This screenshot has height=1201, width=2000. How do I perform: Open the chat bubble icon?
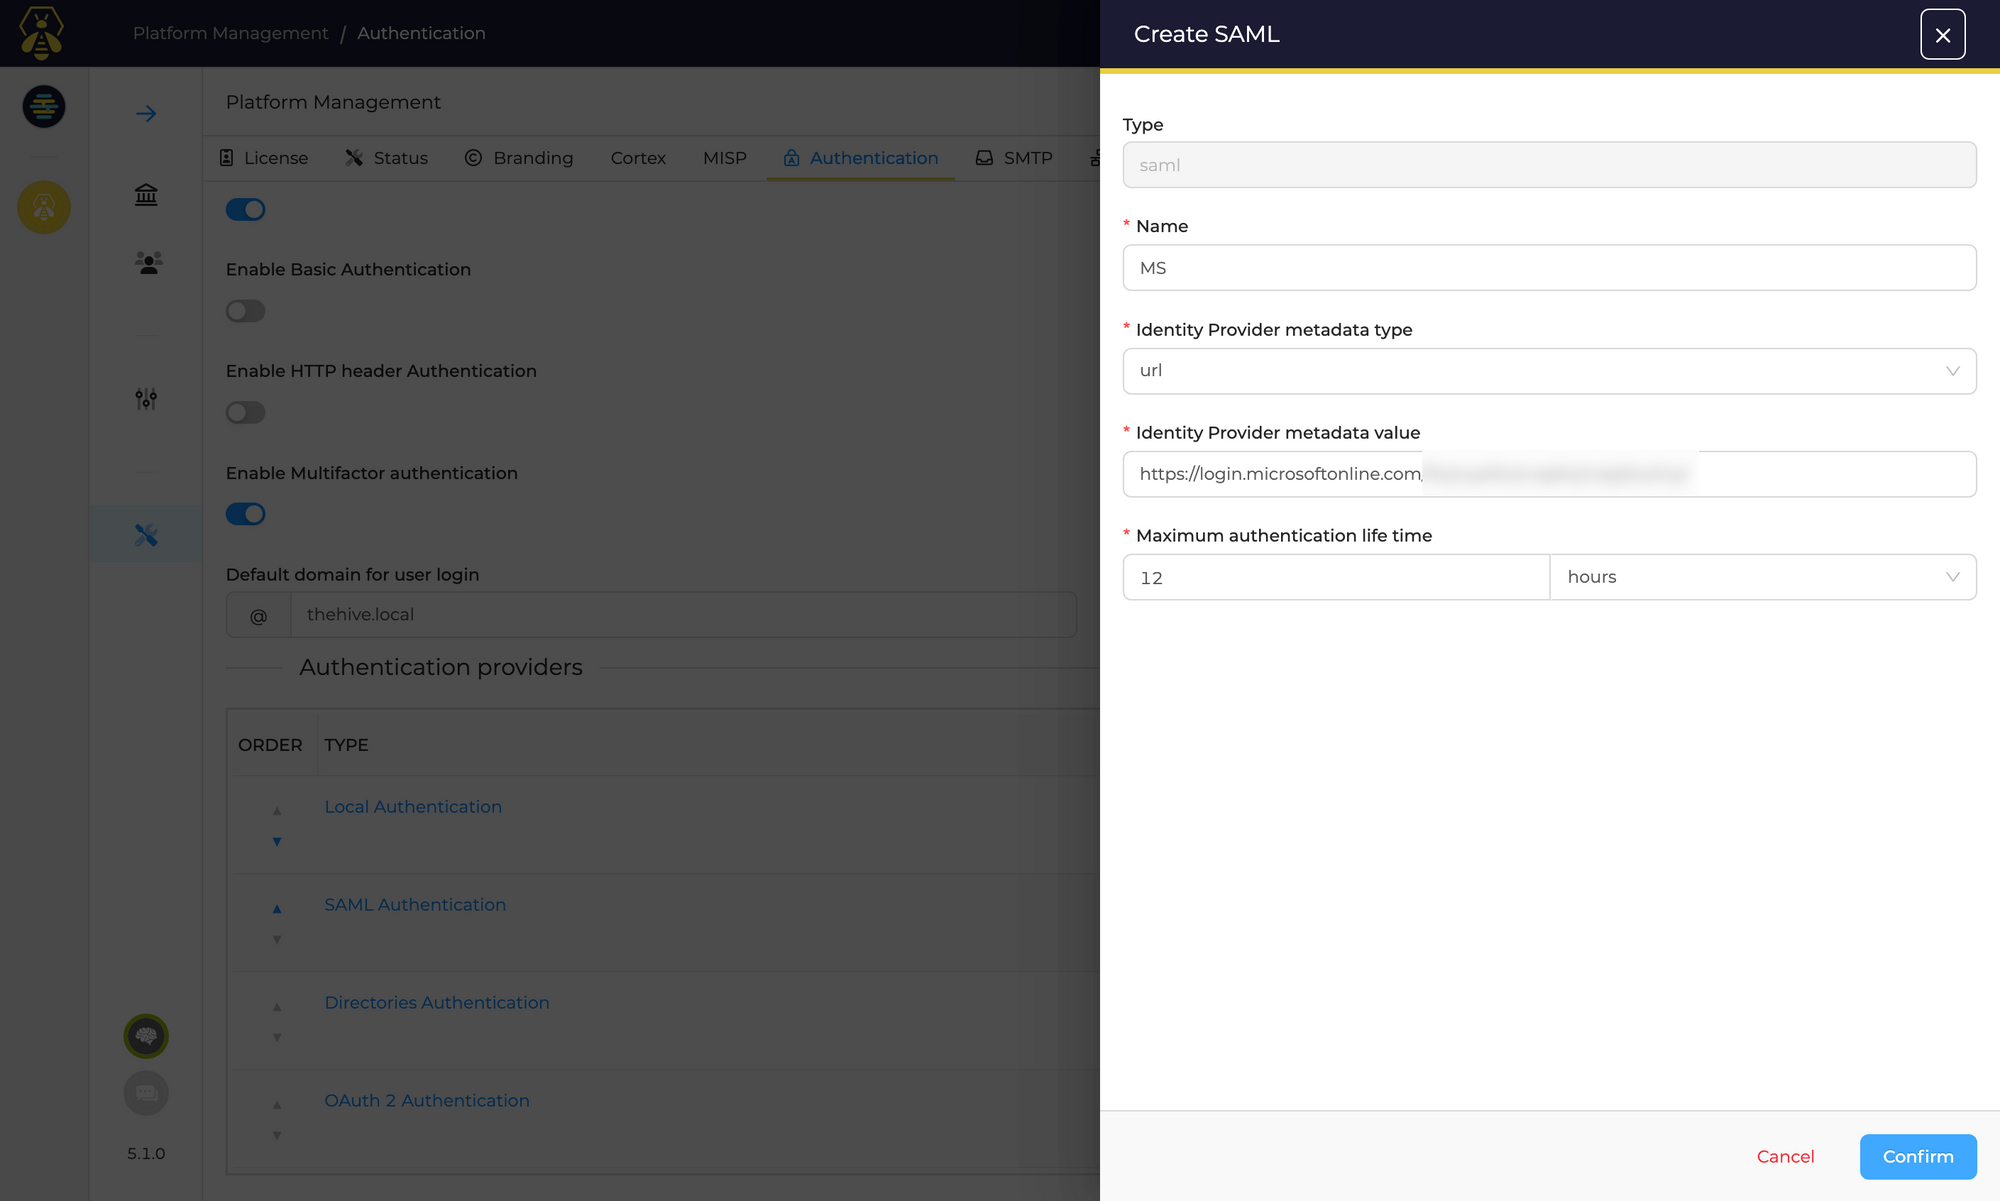coord(146,1093)
